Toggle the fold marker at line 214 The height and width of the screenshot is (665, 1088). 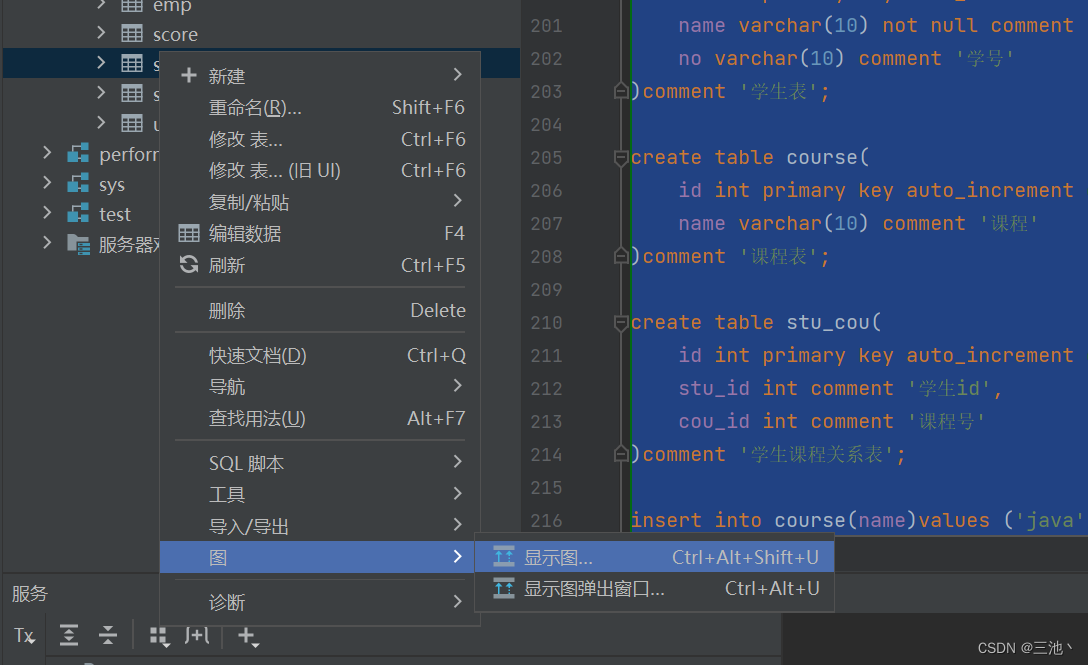pyautogui.click(x=621, y=454)
